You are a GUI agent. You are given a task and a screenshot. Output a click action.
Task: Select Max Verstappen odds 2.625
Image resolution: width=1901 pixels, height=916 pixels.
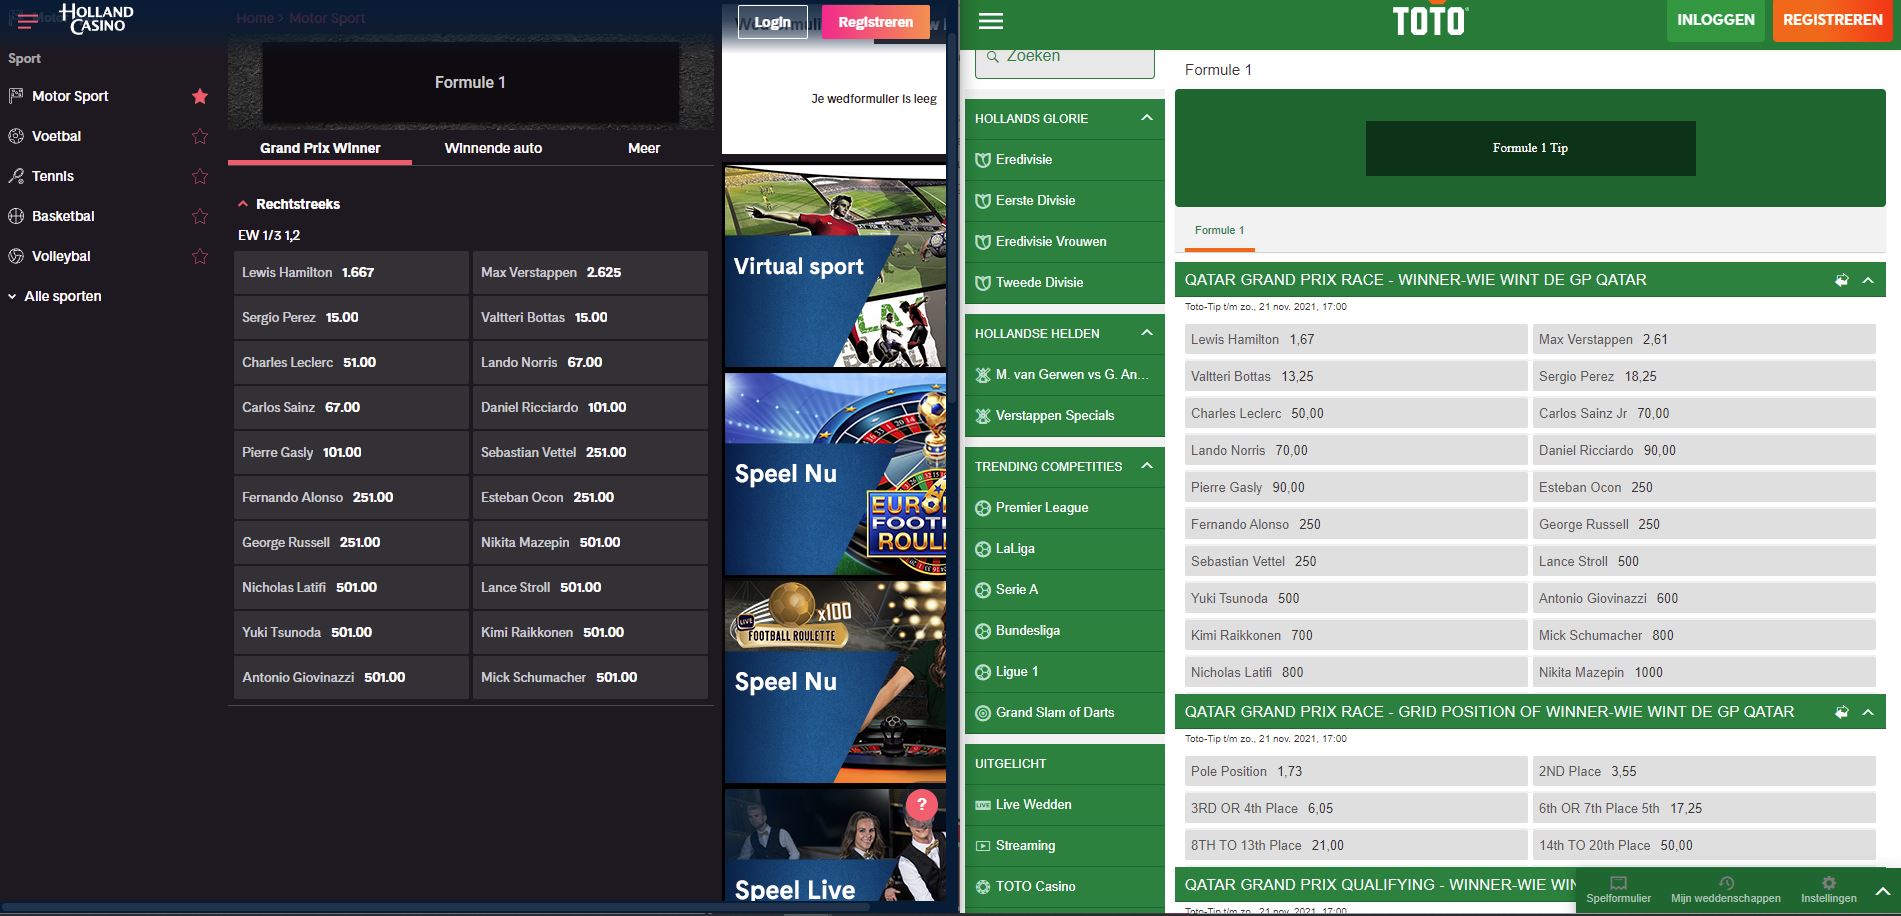coord(590,272)
